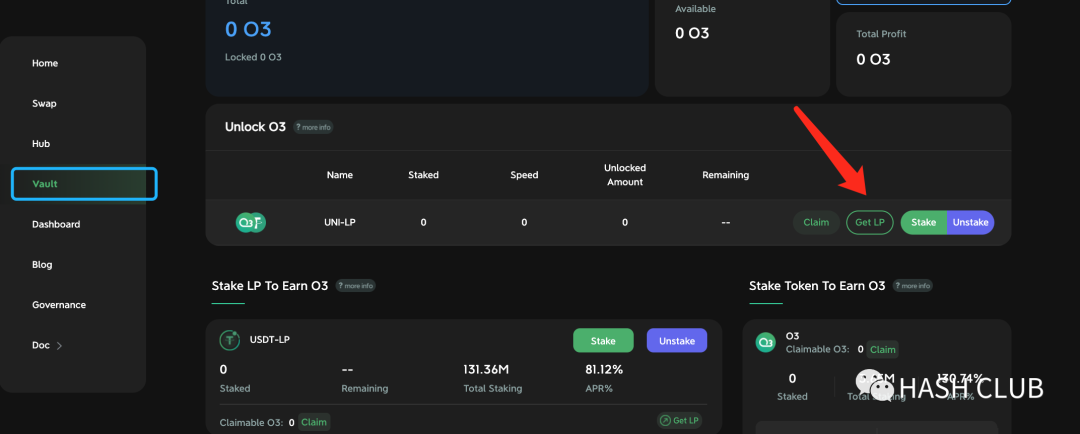Stake in the USDT-LP card
This screenshot has width=1080, height=434.
tap(603, 340)
